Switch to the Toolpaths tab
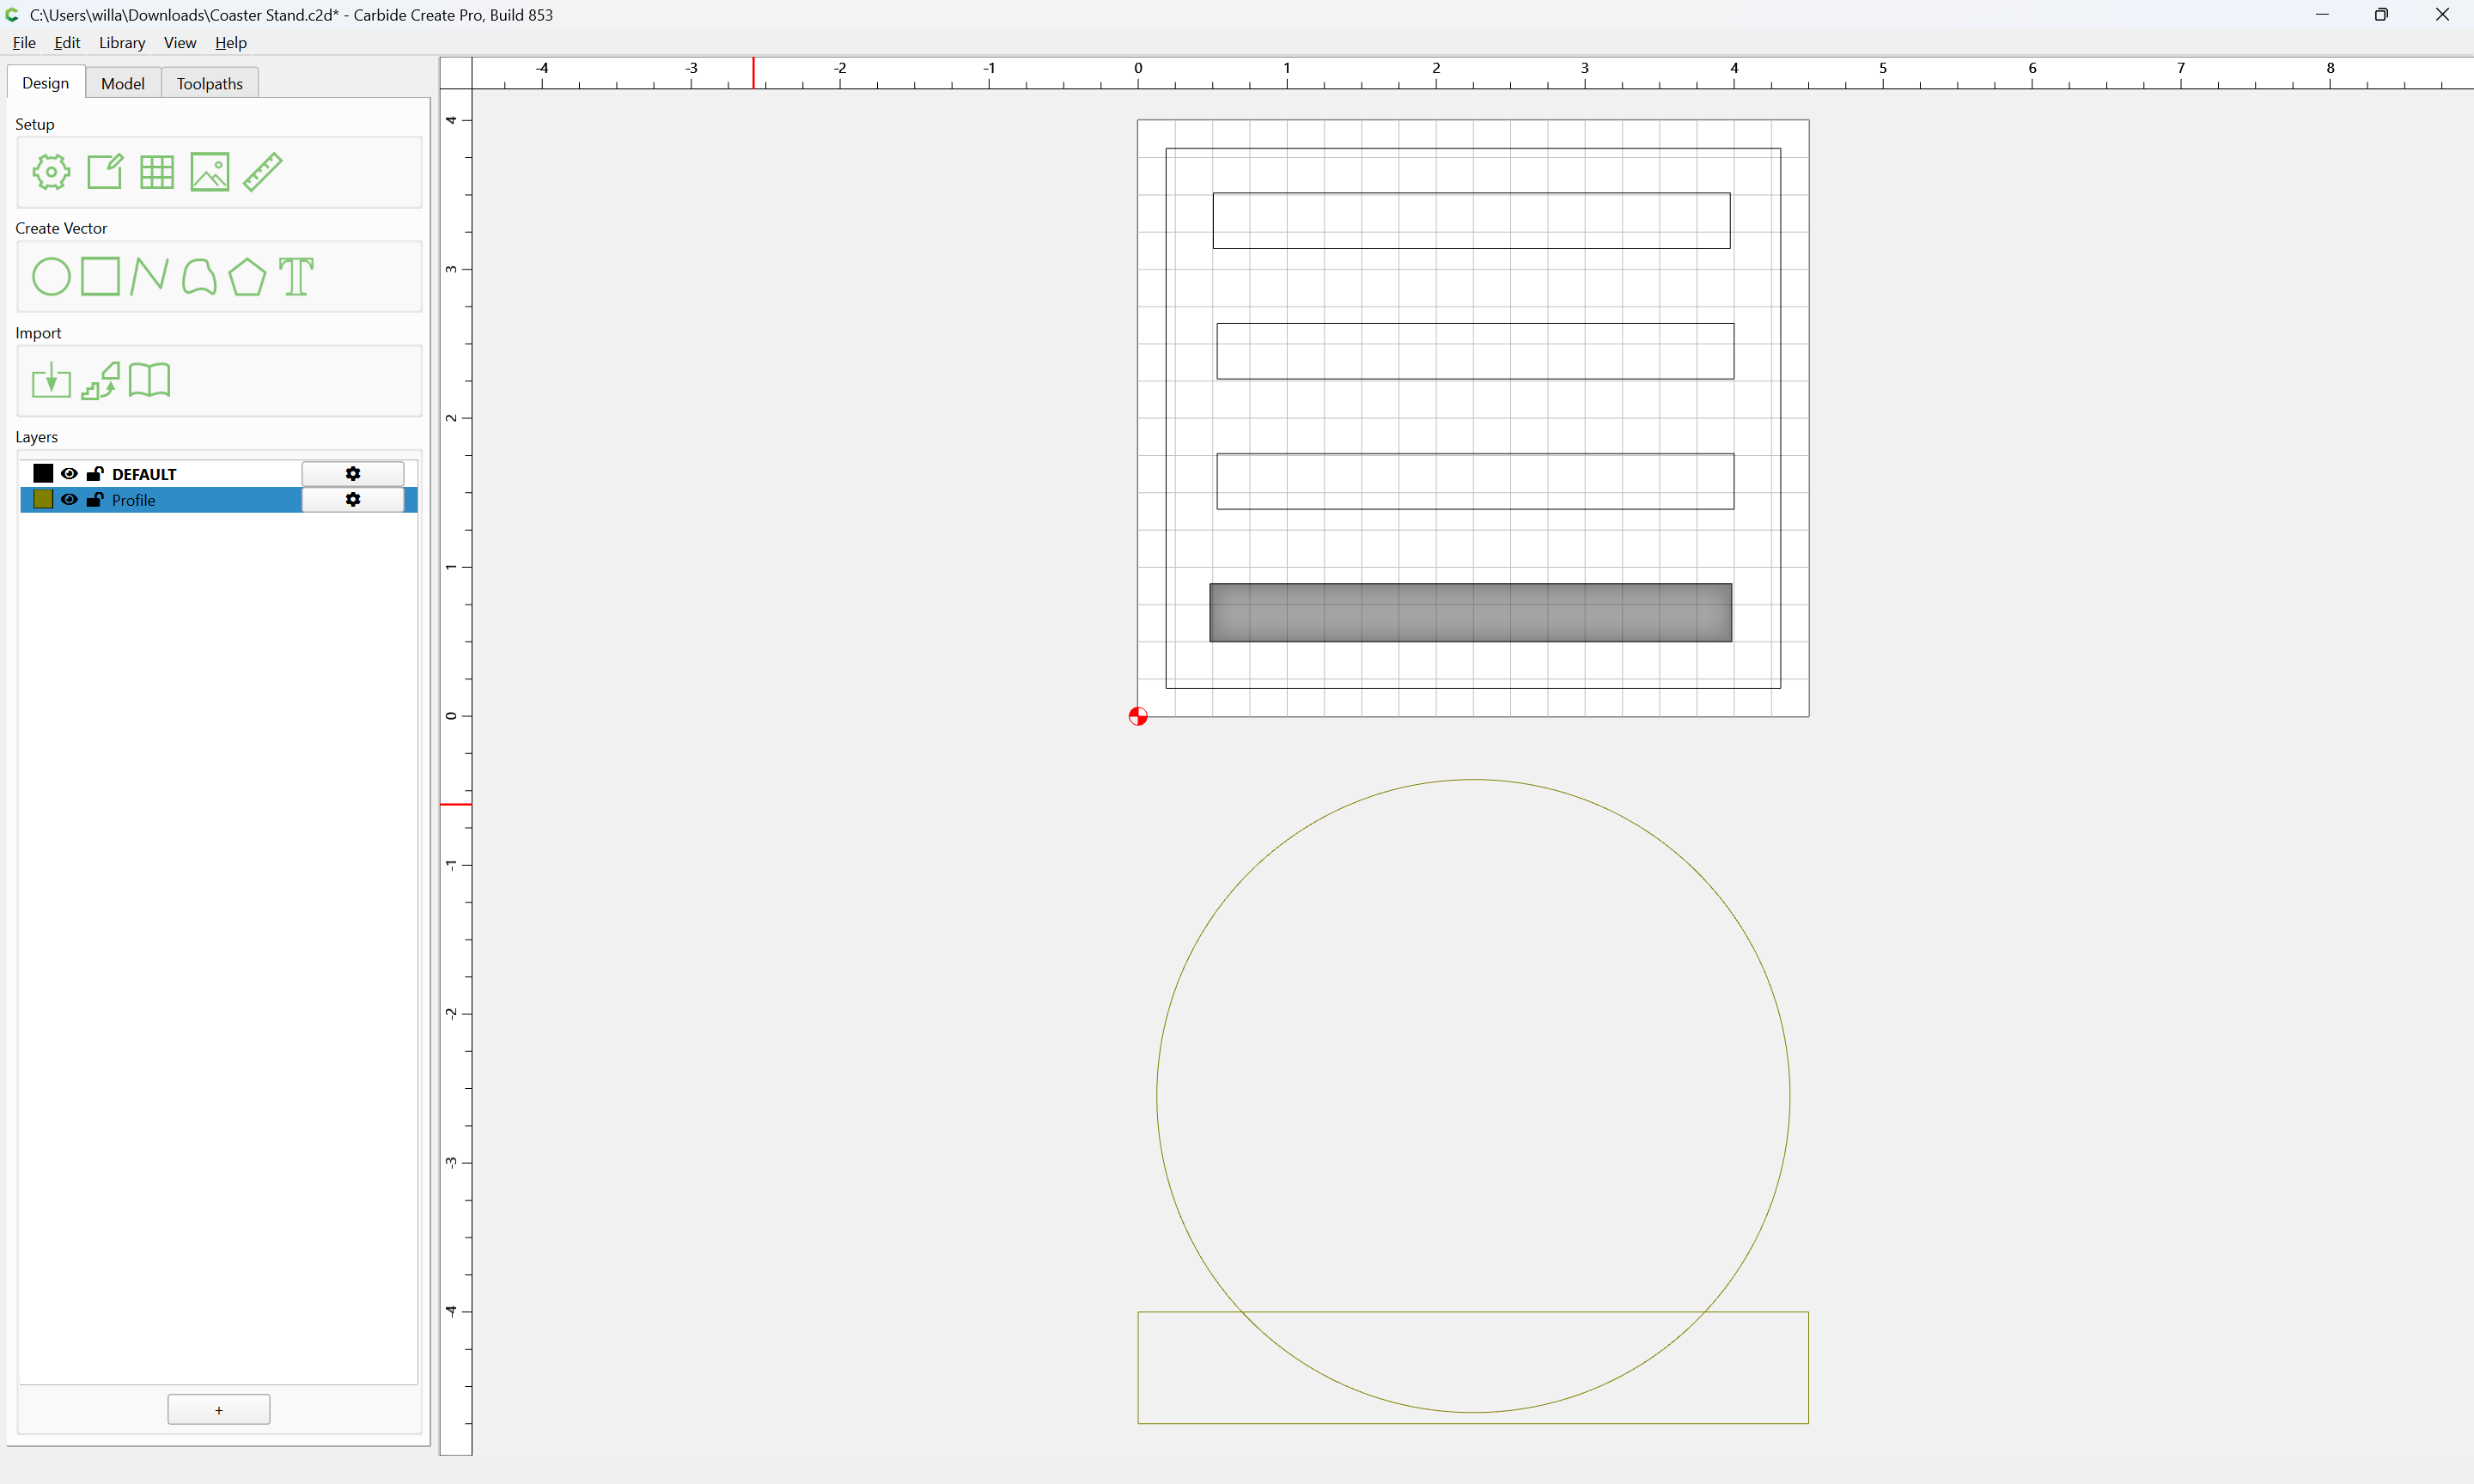 (x=210, y=83)
